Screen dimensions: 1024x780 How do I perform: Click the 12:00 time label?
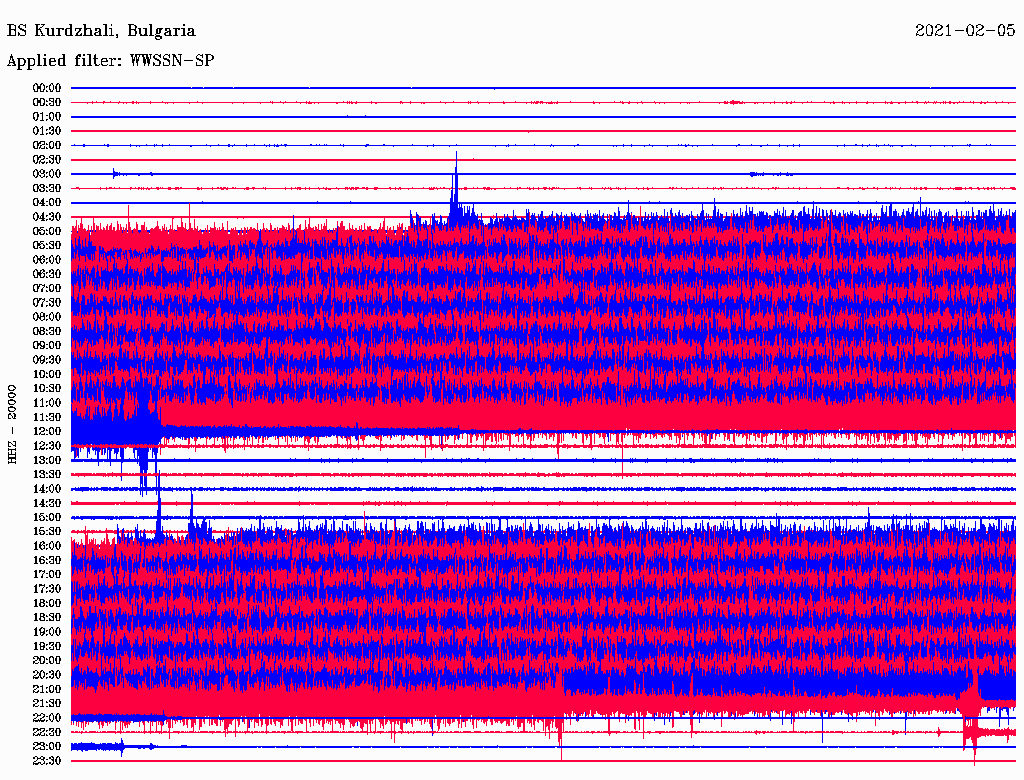coord(47,431)
